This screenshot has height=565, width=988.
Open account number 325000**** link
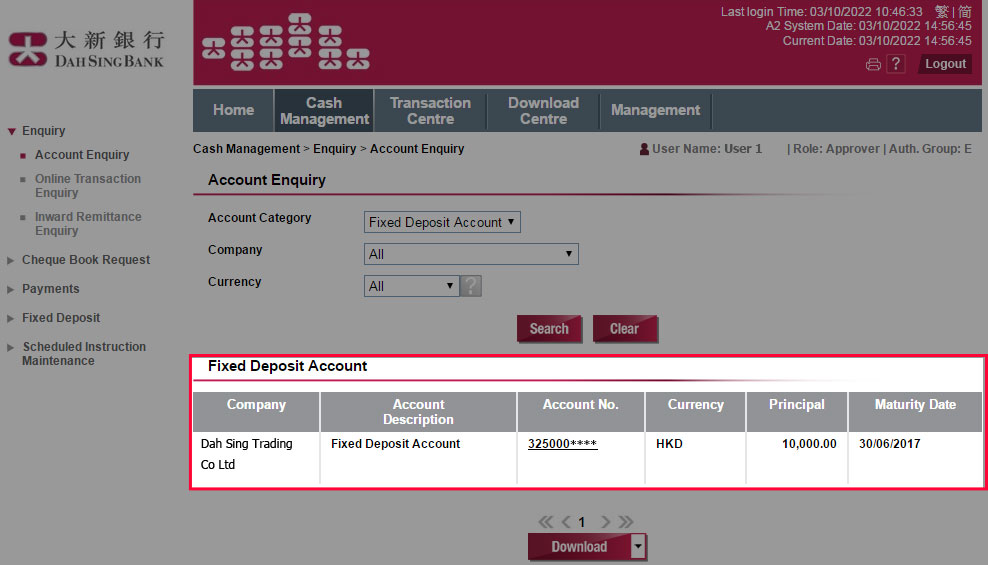pyautogui.click(x=562, y=443)
